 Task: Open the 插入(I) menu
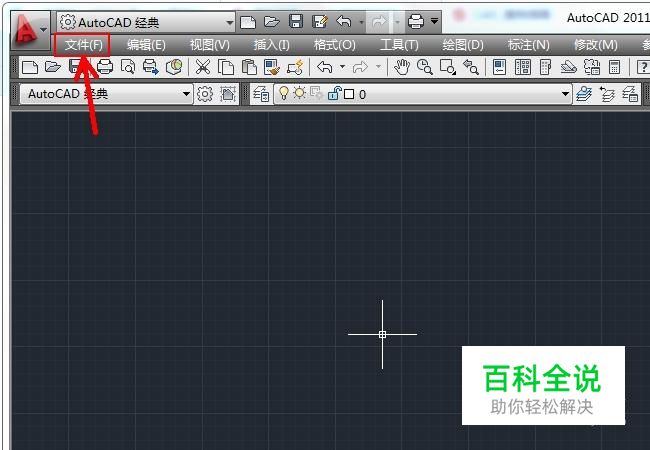[272, 45]
